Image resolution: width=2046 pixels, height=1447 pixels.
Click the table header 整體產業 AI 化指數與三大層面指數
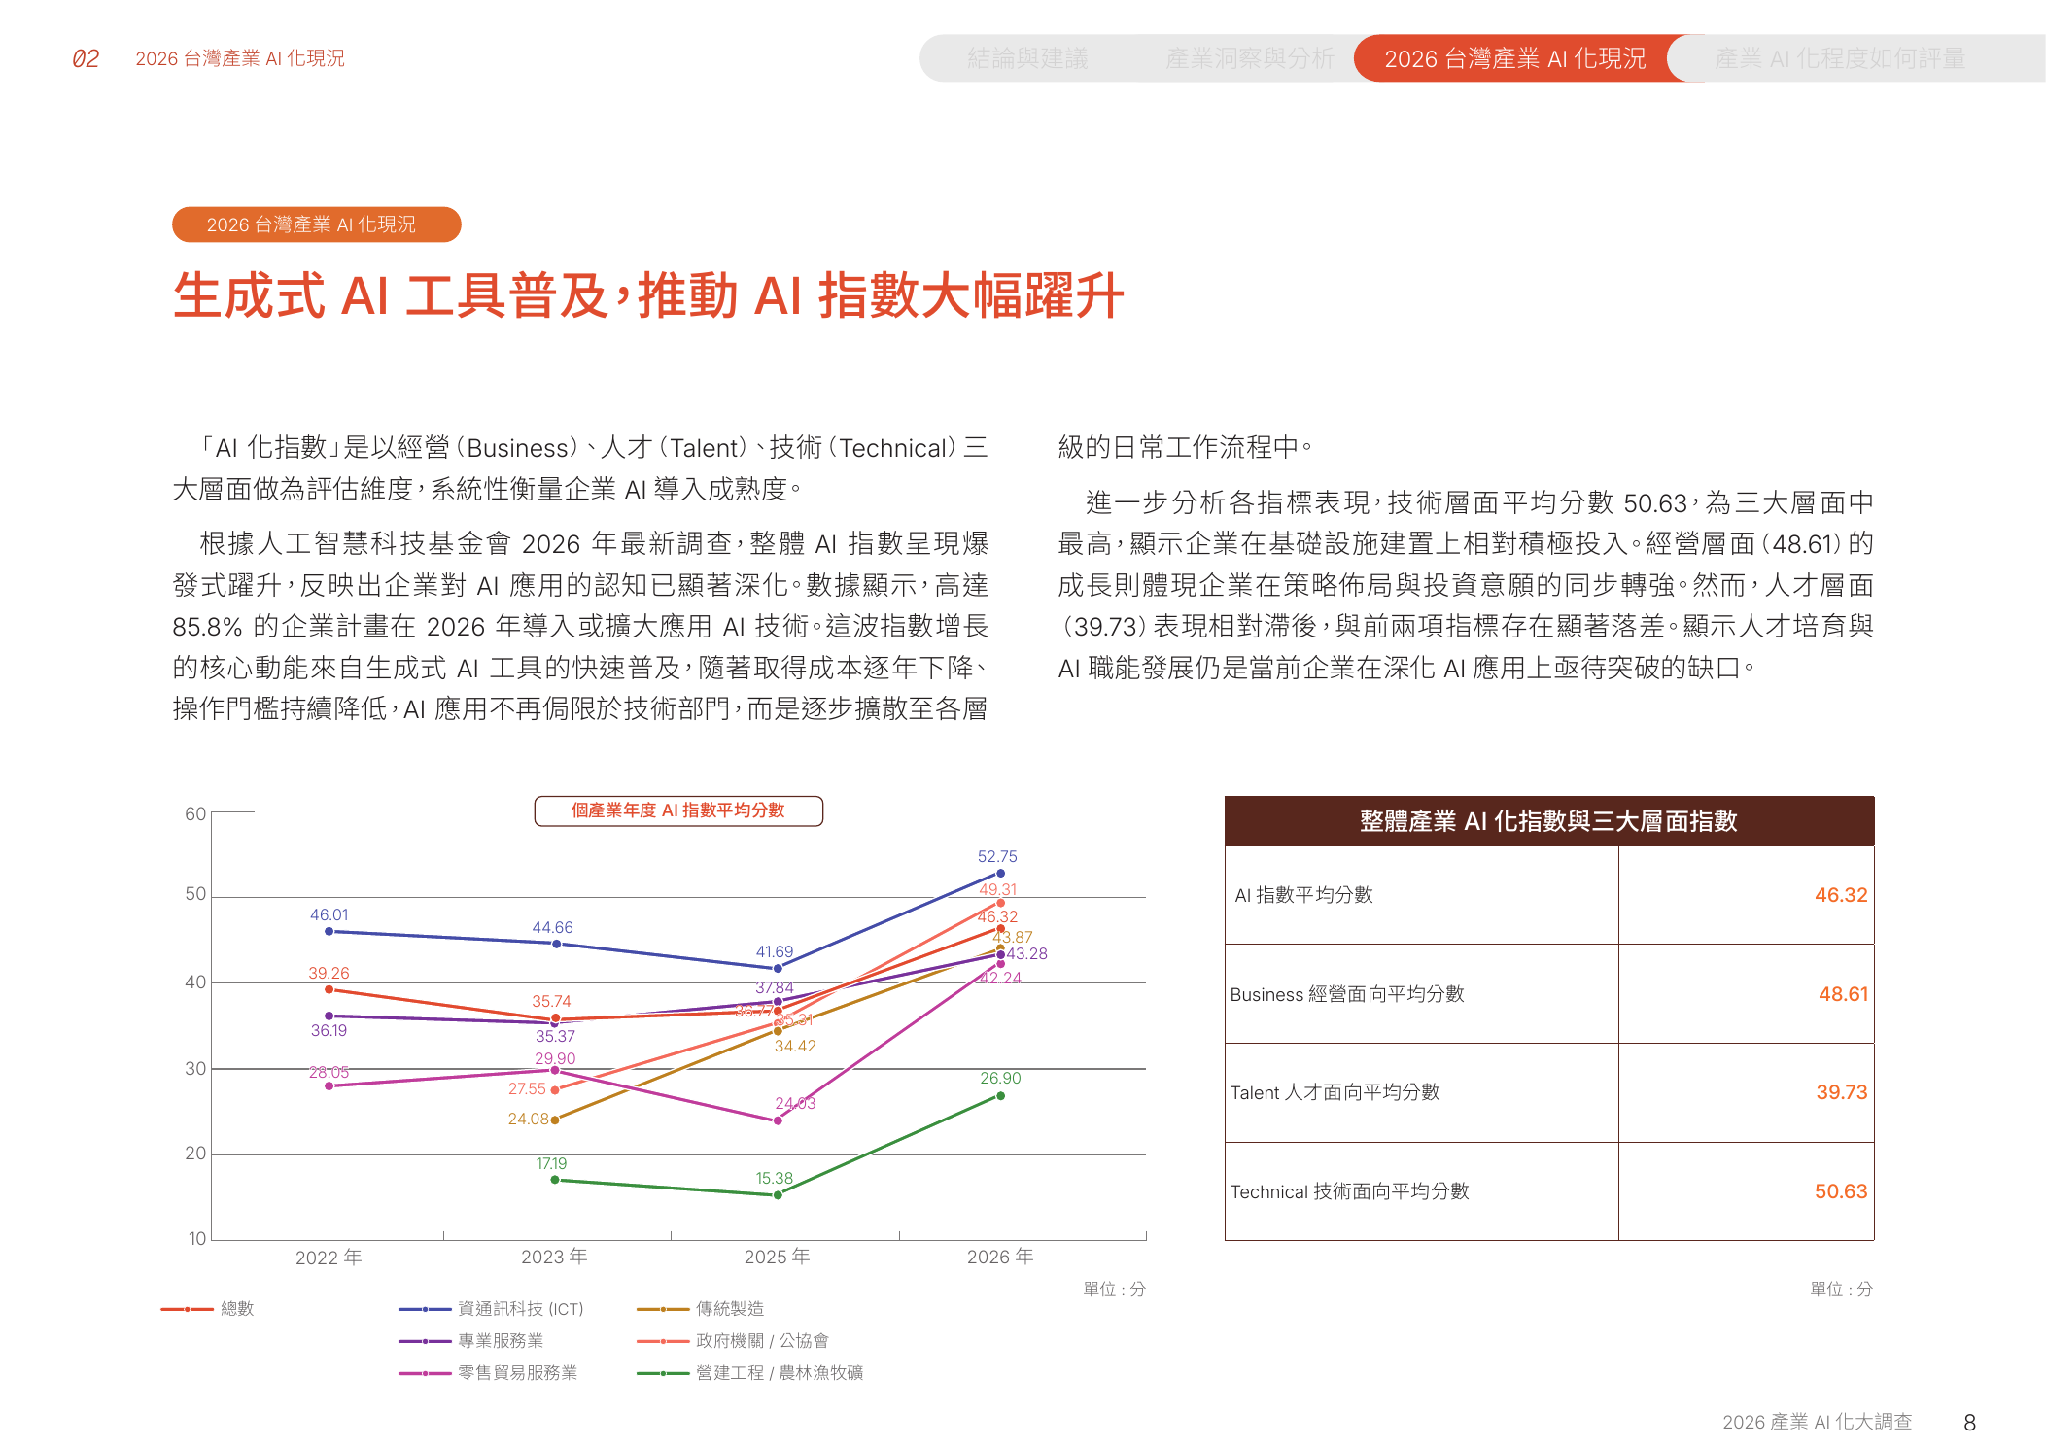1549,821
